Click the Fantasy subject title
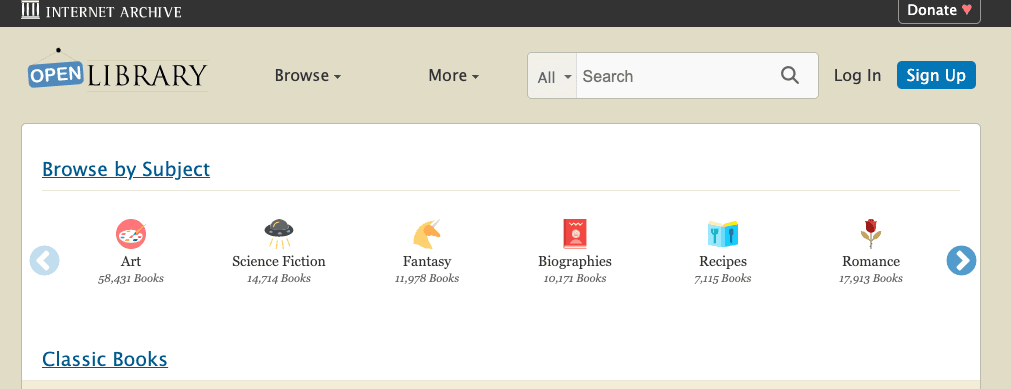This screenshot has height=389, width=1011. [x=427, y=262]
